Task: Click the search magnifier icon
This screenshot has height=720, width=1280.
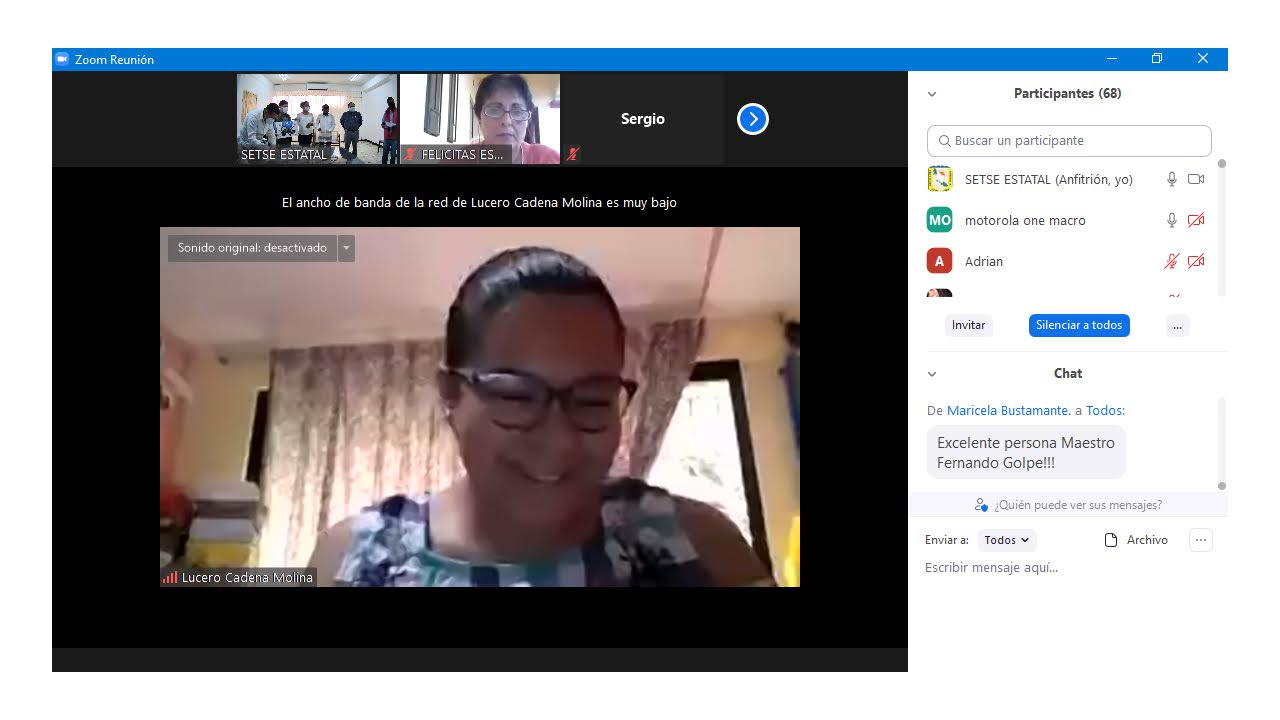Action: point(944,141)
